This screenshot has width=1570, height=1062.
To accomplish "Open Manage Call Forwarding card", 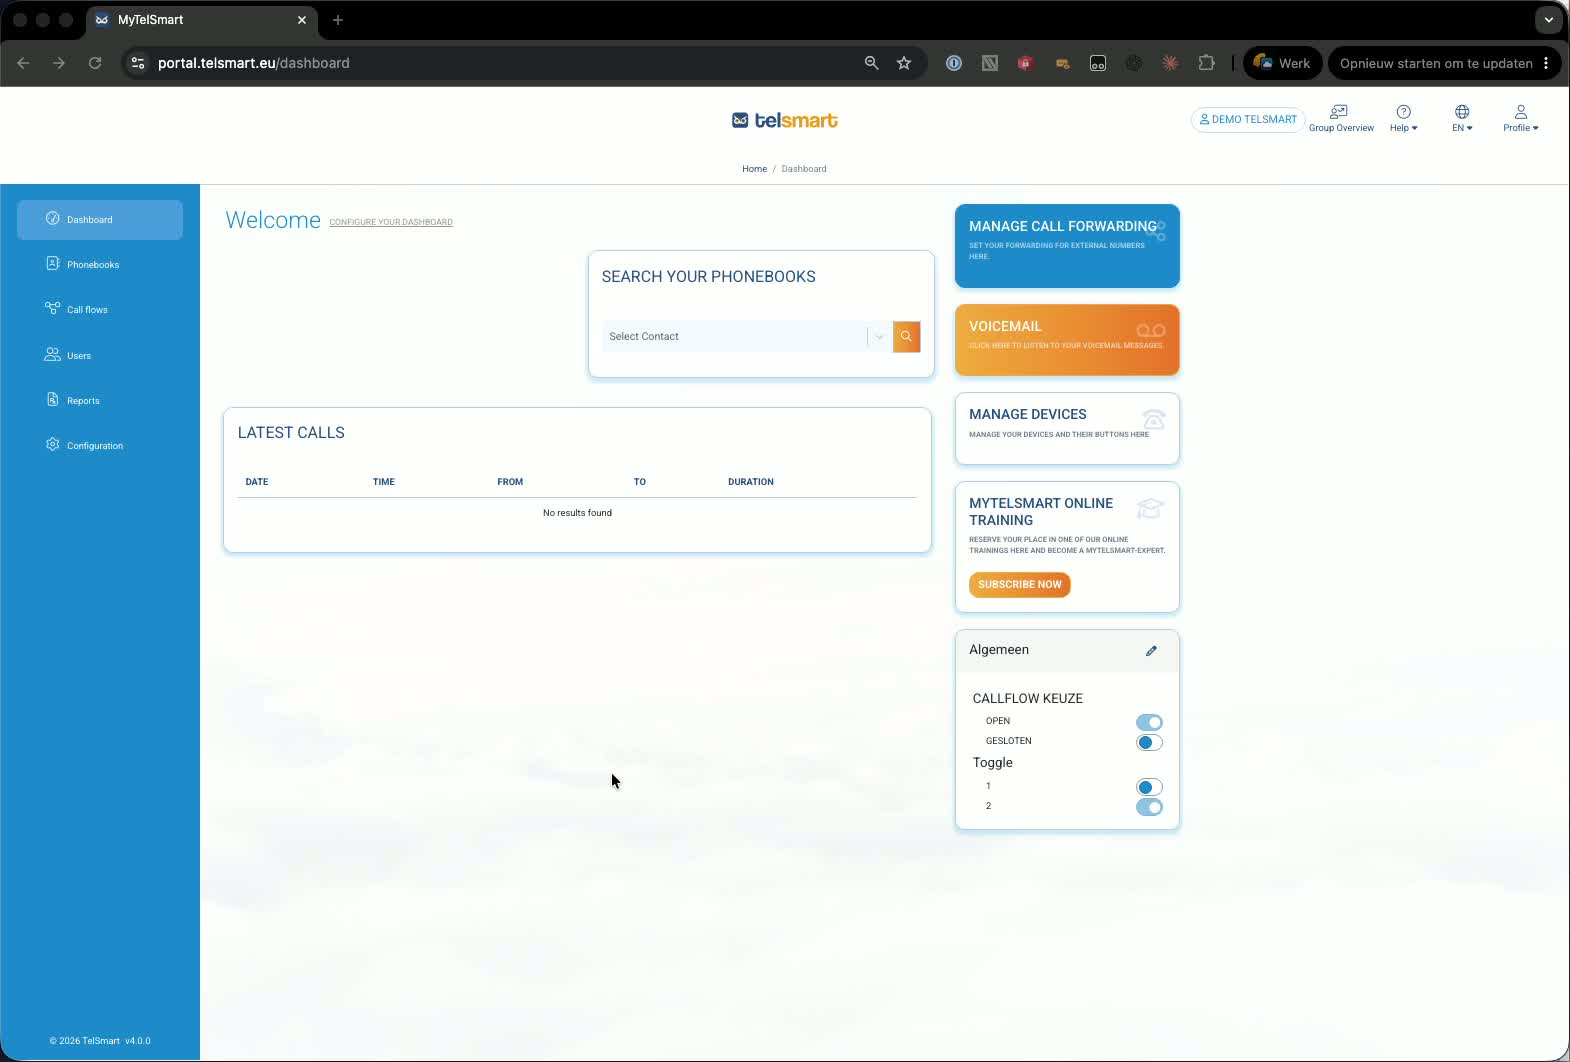I will (1067, 246).
